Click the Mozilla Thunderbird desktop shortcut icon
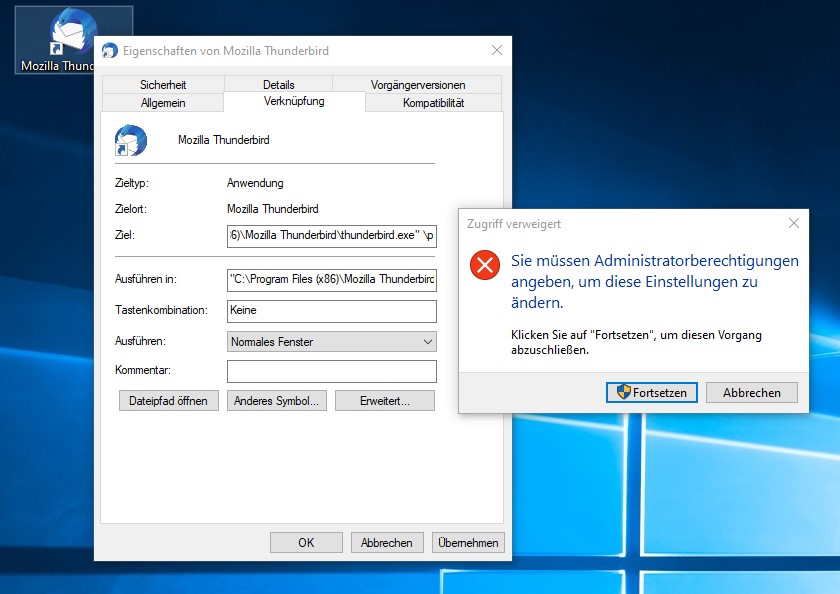Viewport: 840px width, 594px height. [73, 39]
